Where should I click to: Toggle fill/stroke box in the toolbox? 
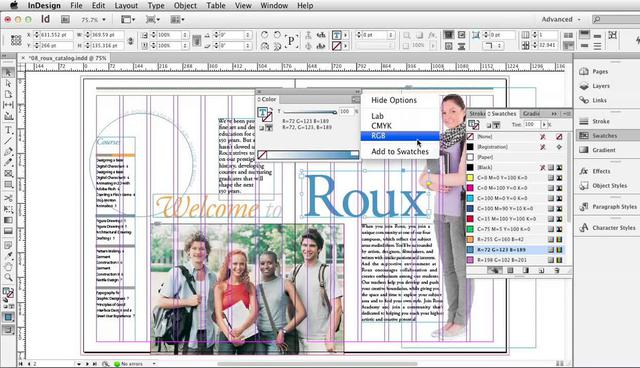pyautogui.click(x=8, y=292)
